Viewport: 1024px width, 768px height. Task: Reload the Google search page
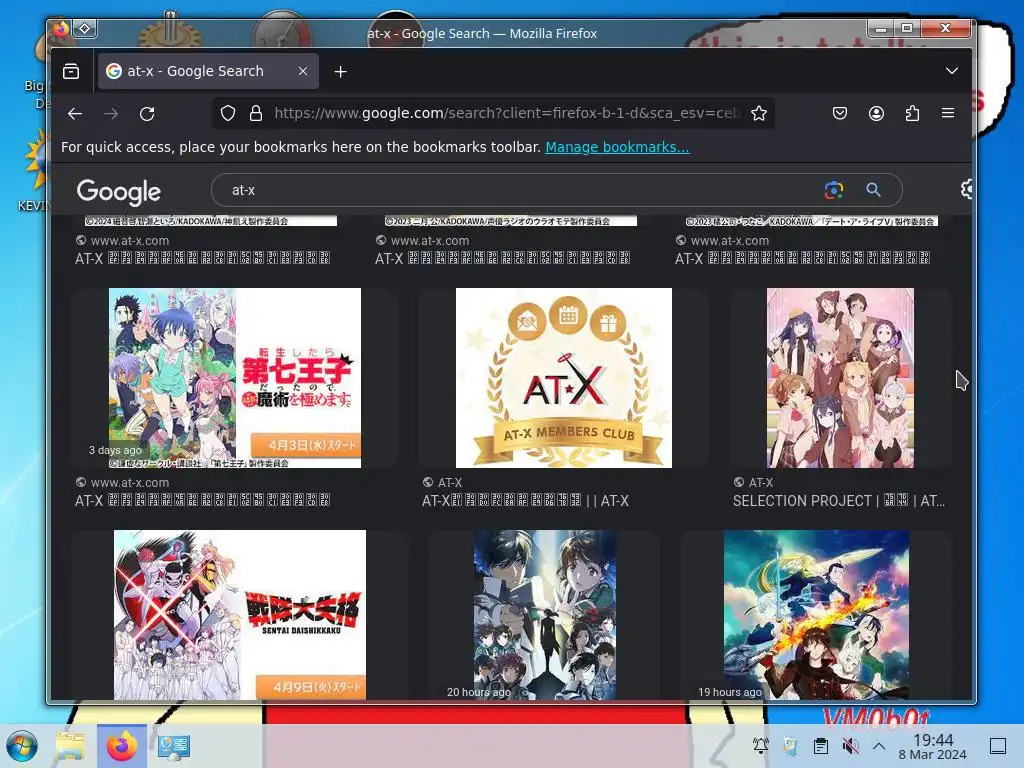[x=148, y=114]
